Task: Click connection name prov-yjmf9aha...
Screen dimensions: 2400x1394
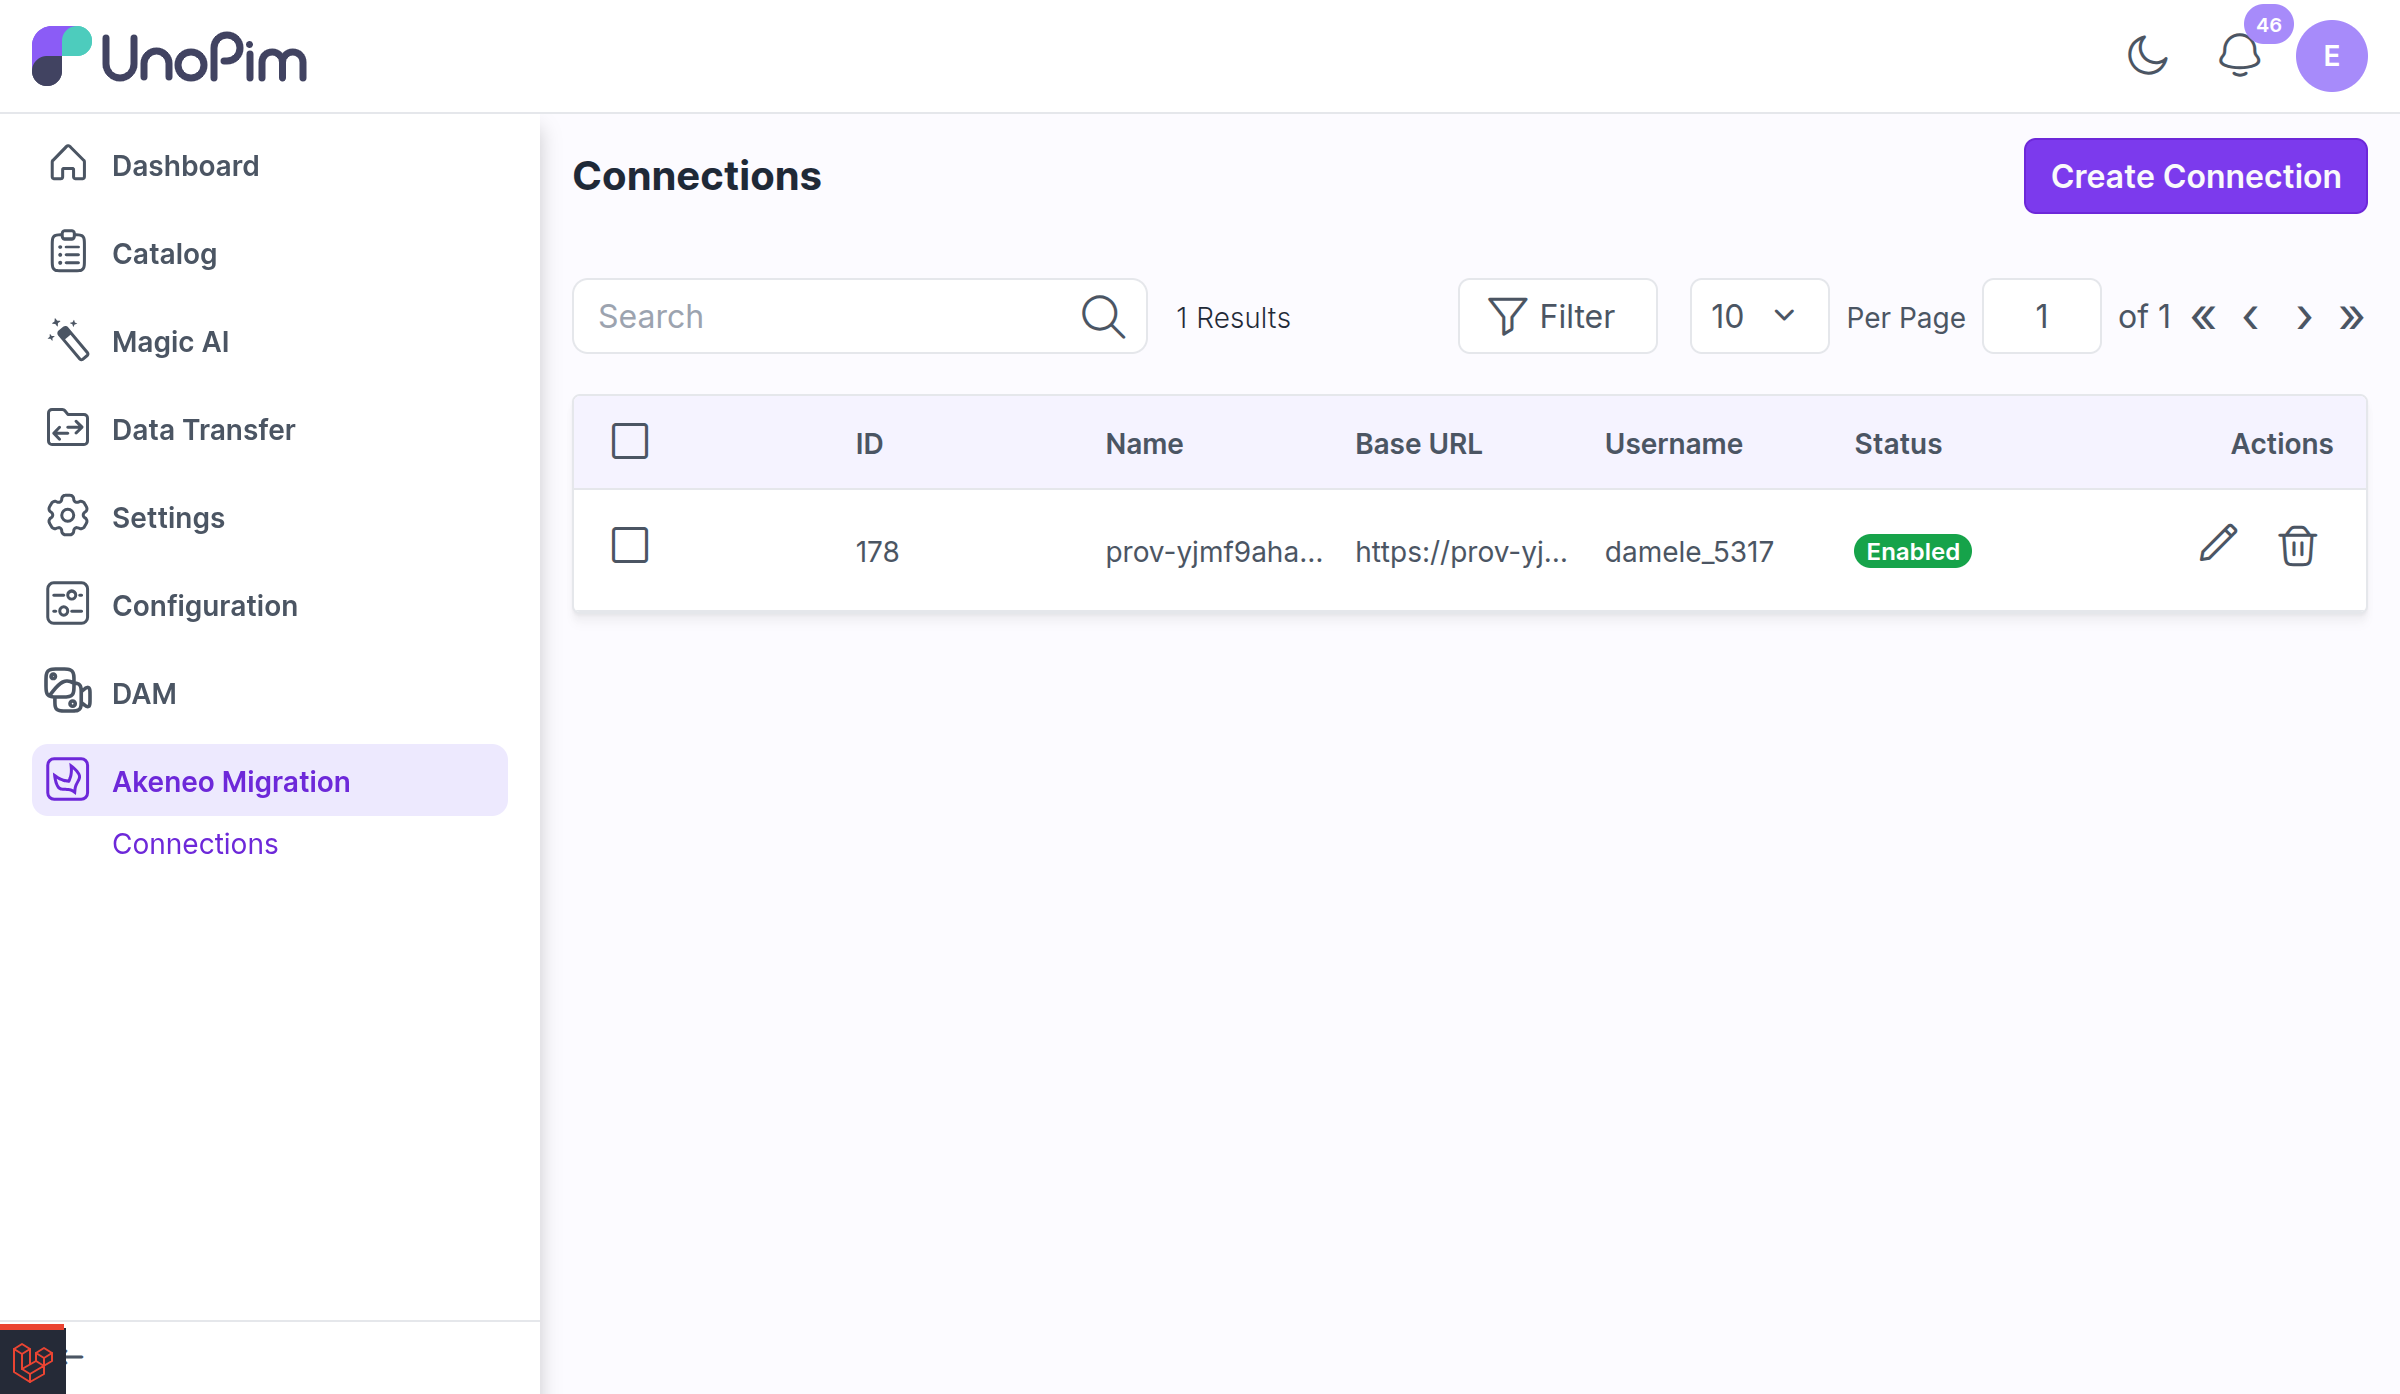Action: (x=1214, y=551)
